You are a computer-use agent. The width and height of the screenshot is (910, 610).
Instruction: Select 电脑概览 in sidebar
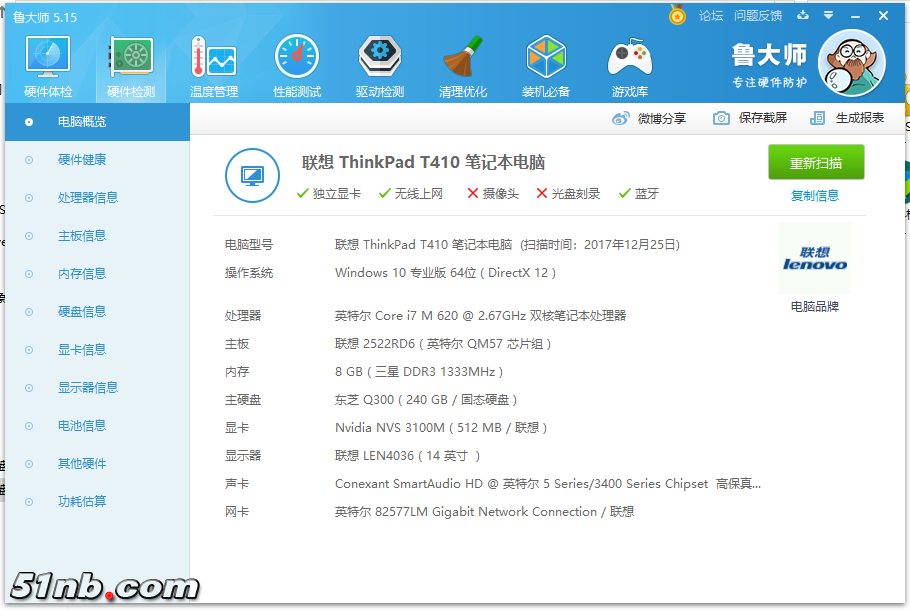pos(98,122)
